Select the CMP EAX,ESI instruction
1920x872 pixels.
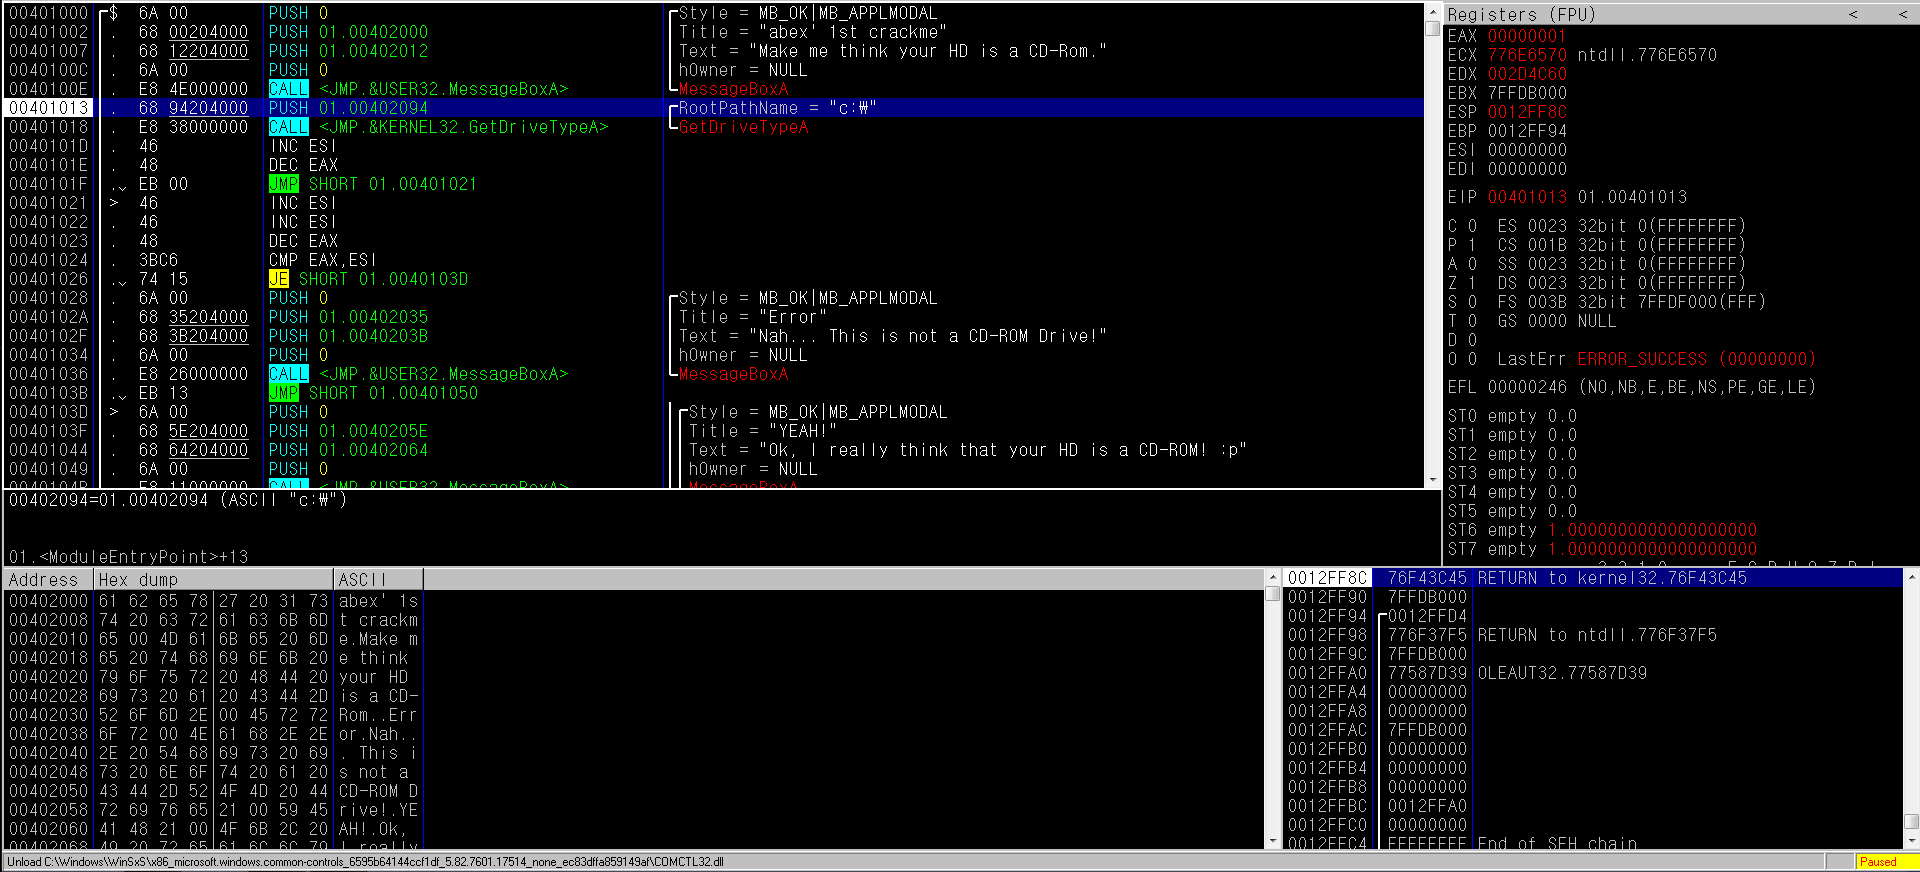(x=322, y=260)
